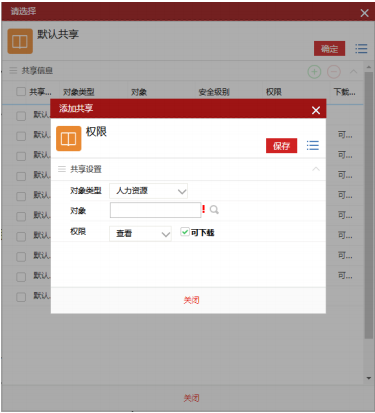Click the 共享信息 section drag handle icon
Viewport: 375px width, 413px height.
tap(13, 70)
